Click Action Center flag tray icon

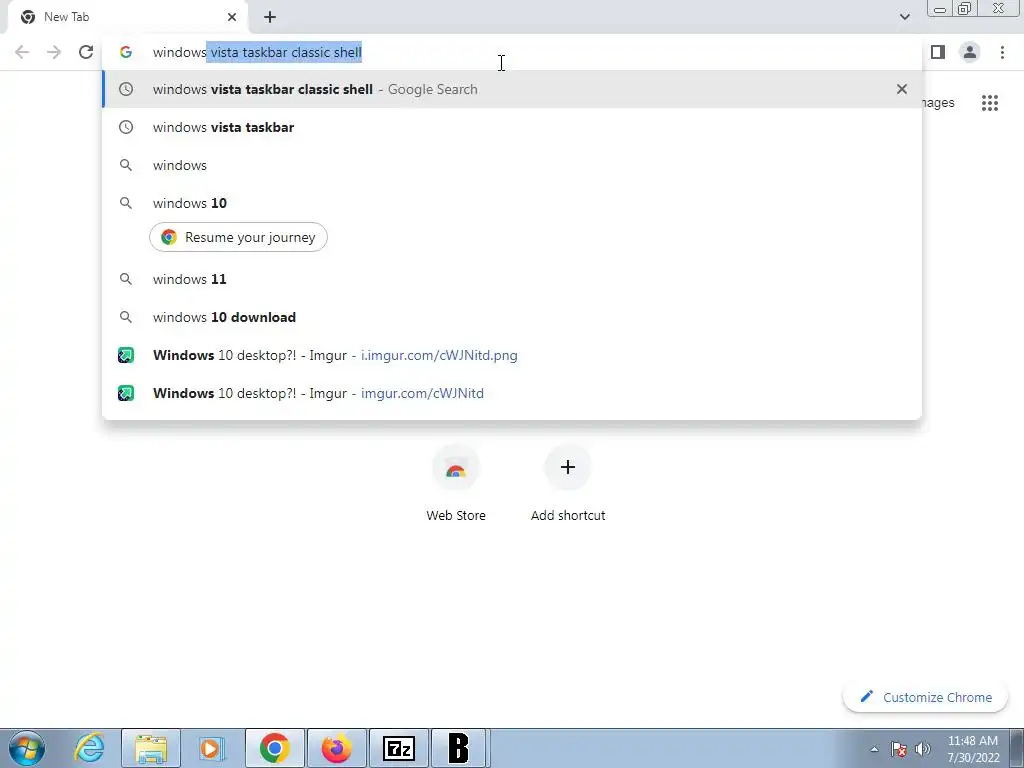[x=899, y=749]
